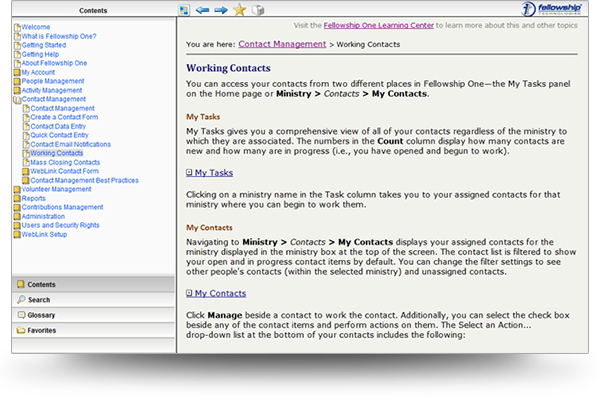Open the Contact Data Entry topic
600x399 pixels.
click(x=58, y=126)
